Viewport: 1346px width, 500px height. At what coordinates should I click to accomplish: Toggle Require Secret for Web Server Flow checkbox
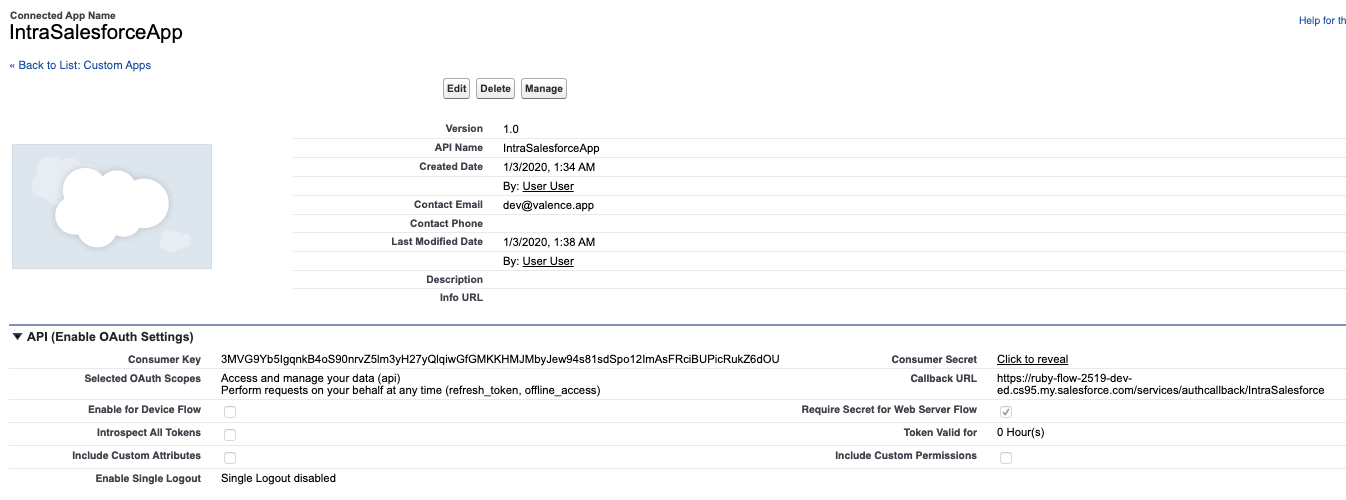1006,411
